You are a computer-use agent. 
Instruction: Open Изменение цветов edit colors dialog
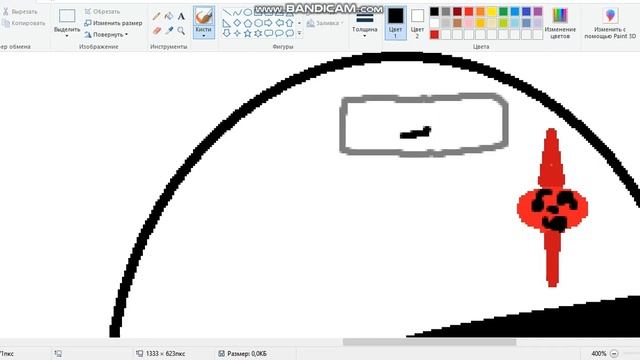(x=560, y=23)
